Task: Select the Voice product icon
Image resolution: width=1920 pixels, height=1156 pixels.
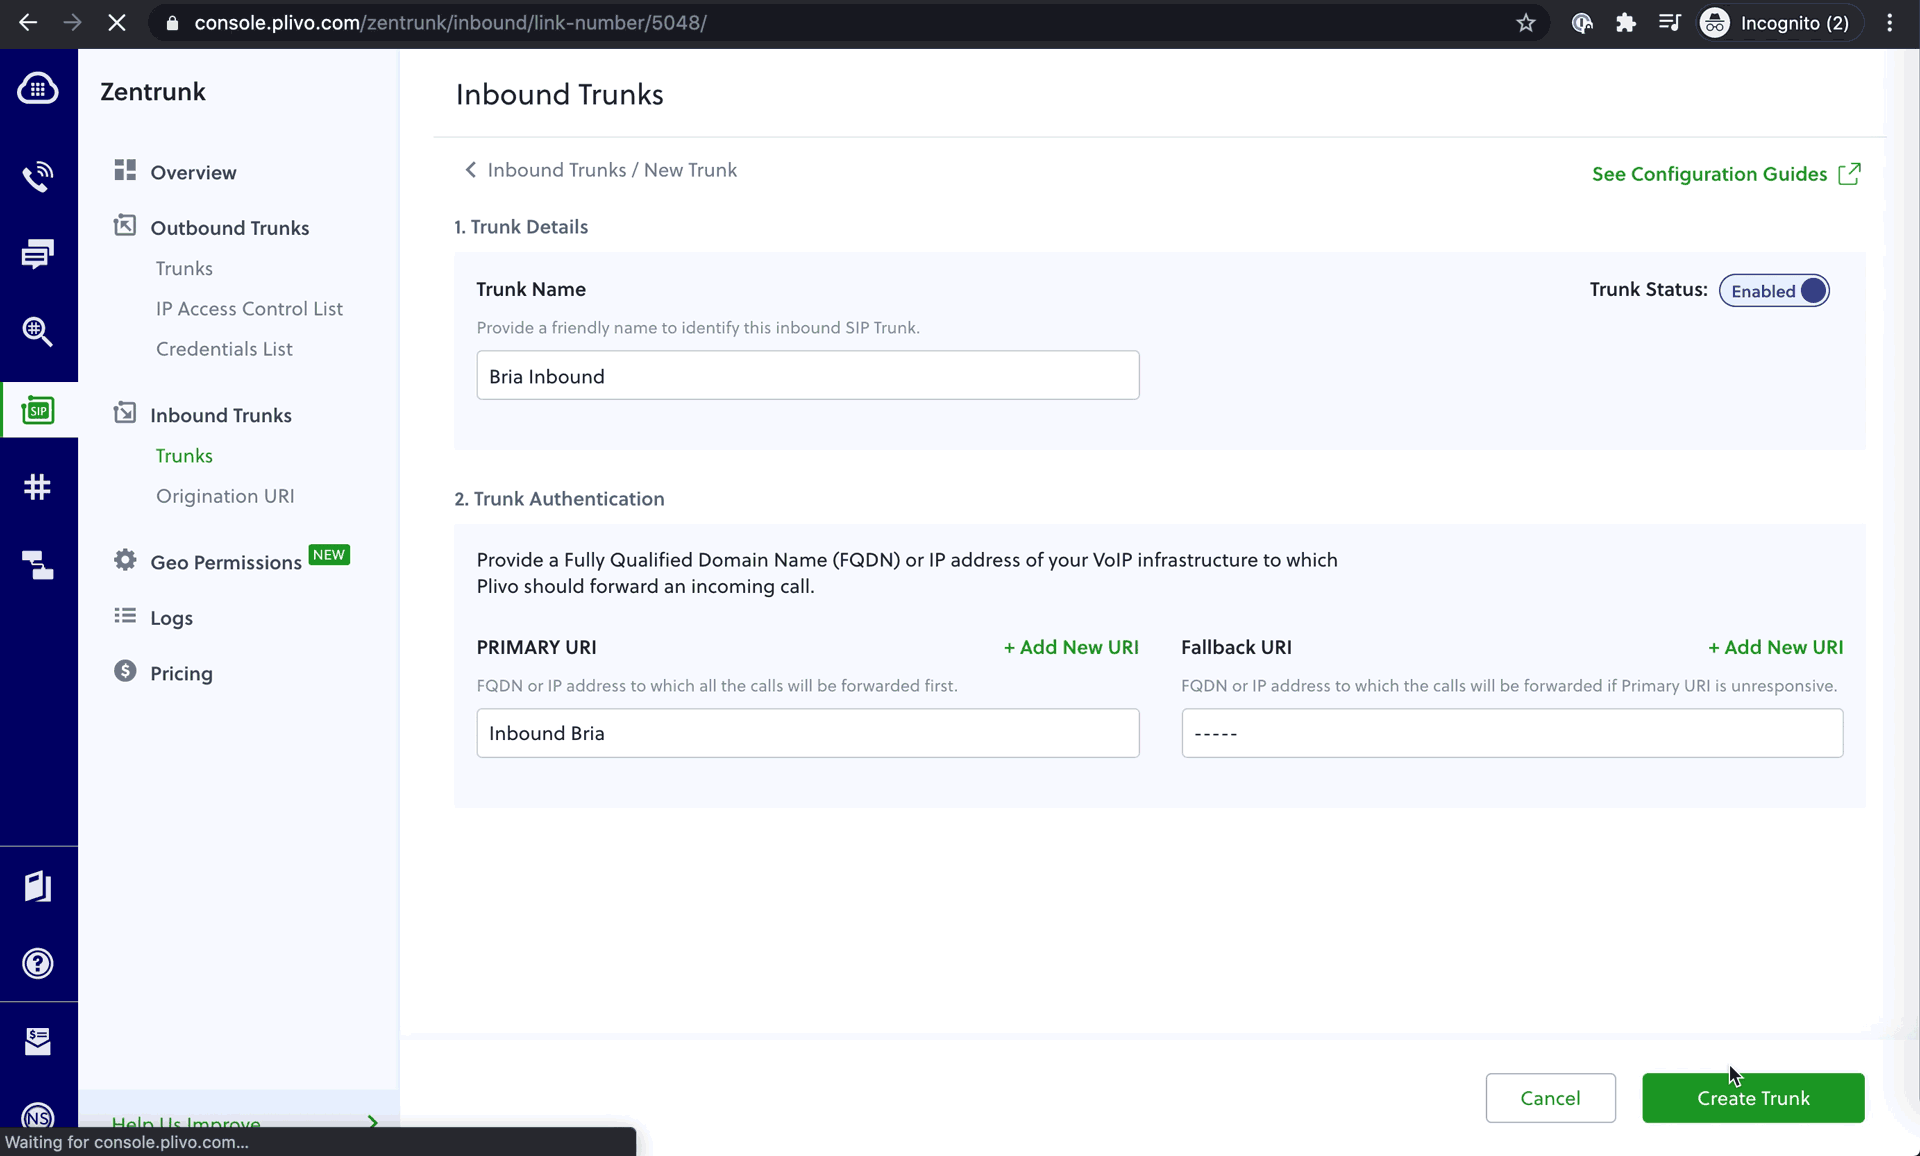Action: pyautogui.click(x=37, y=177)
